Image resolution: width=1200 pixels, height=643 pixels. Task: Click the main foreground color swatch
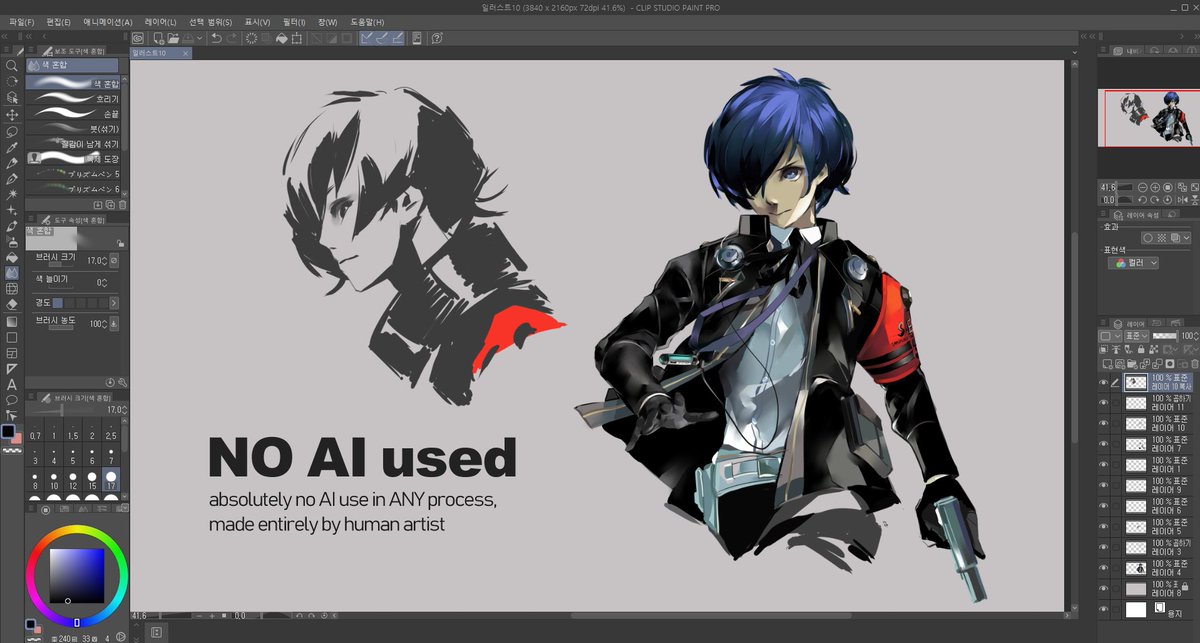[8, 431]
